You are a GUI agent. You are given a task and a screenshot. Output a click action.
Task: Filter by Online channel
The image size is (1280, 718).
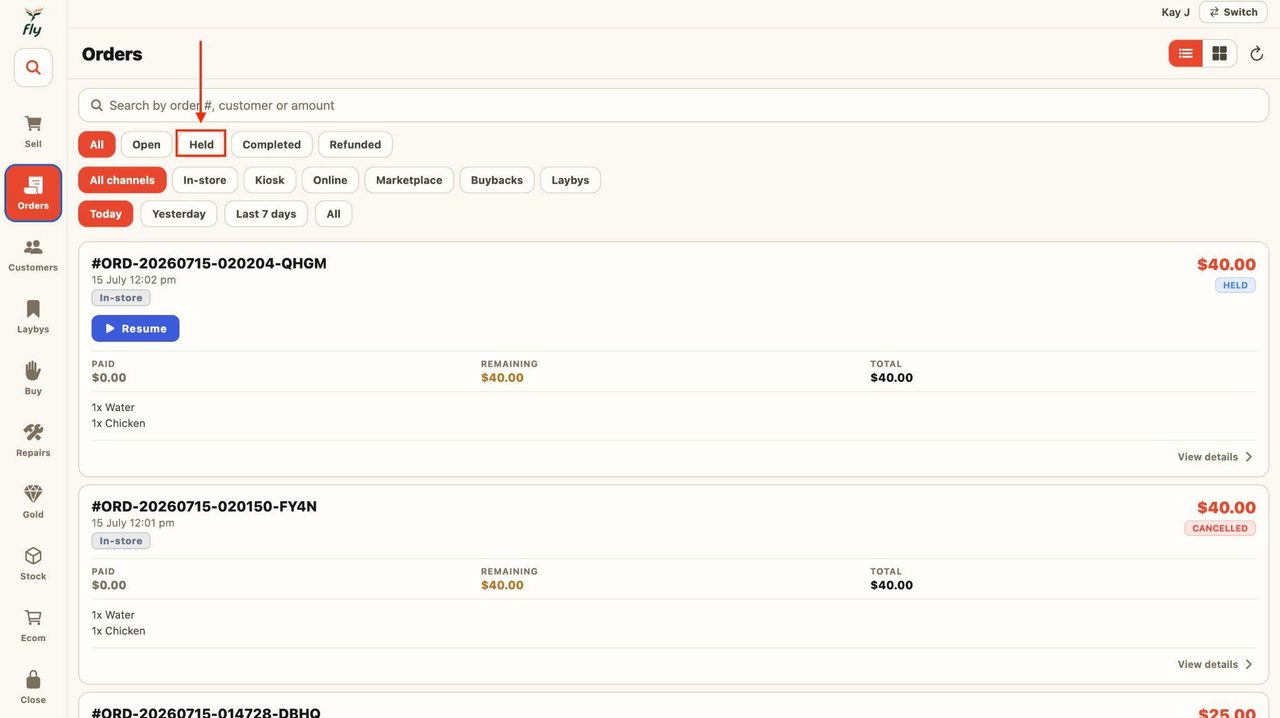pyautogui.click(x=330, y=180)
